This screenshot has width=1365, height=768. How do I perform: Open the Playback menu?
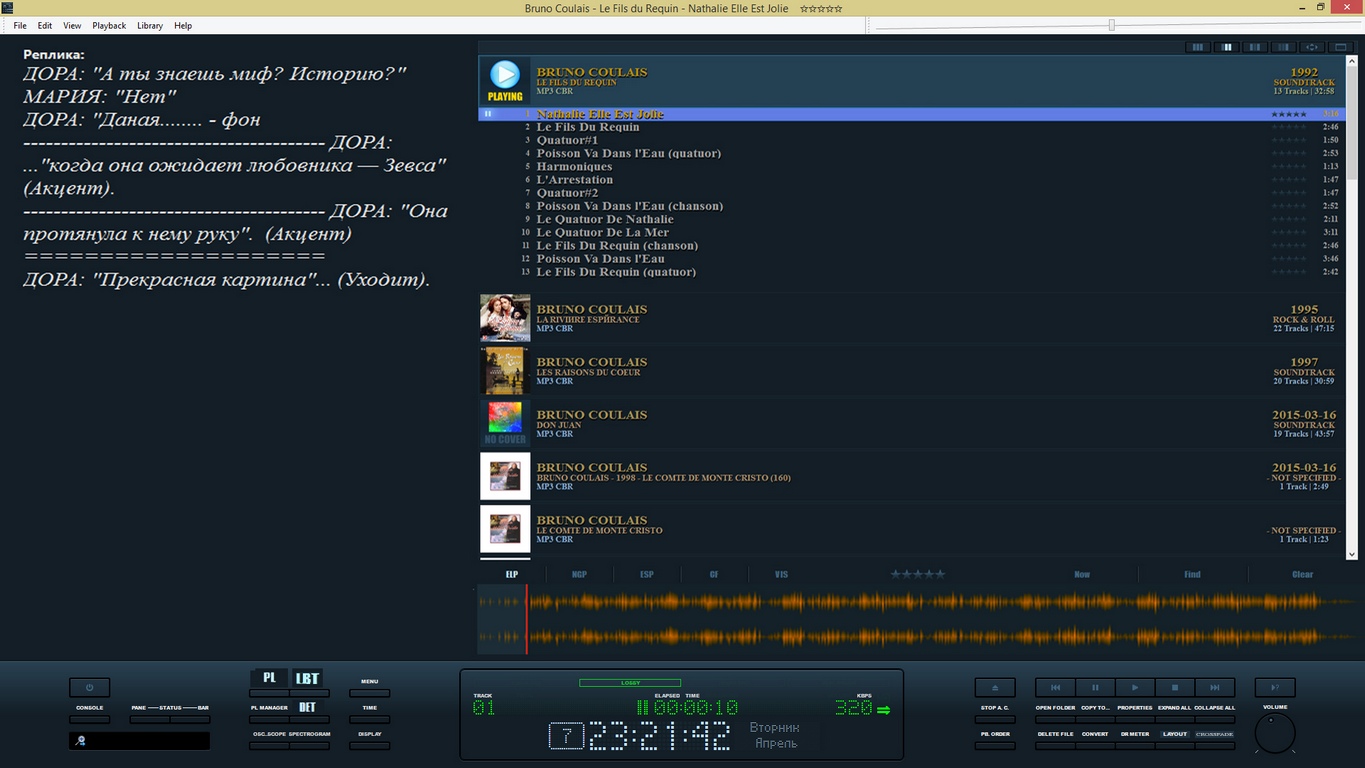coord(109,25)
